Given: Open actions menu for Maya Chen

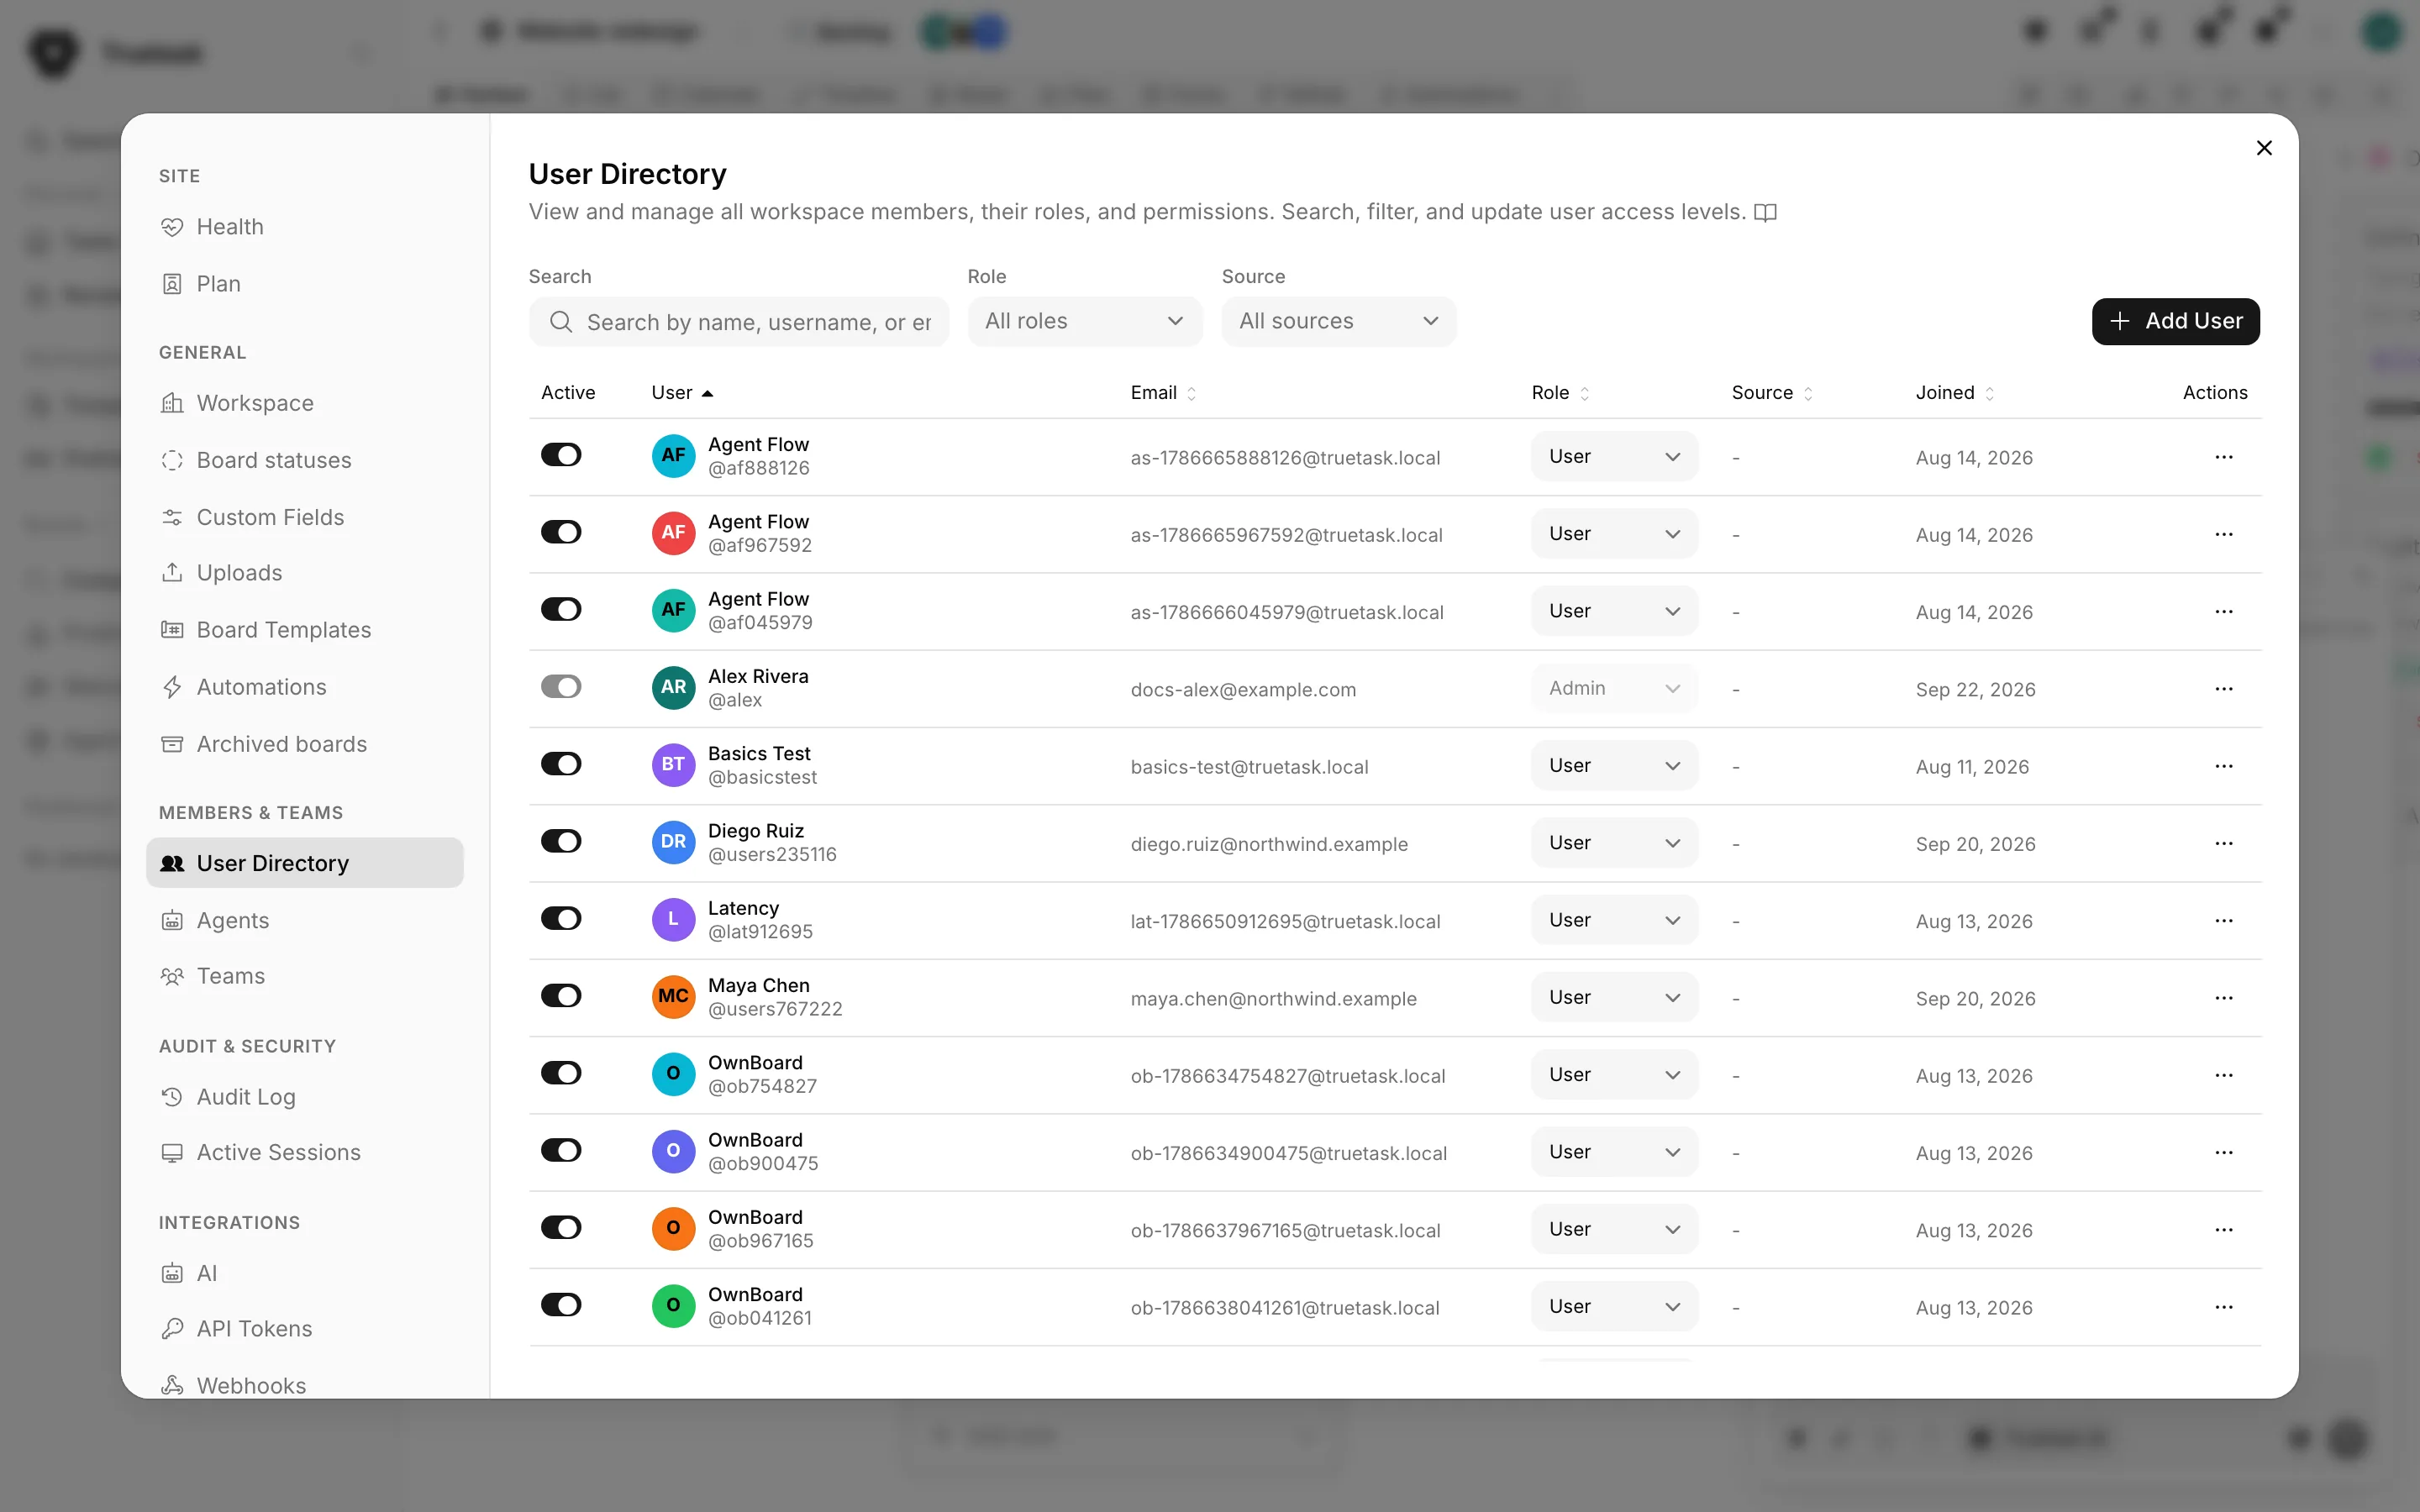Looking at the screenshot, I should click(2223, 998).
